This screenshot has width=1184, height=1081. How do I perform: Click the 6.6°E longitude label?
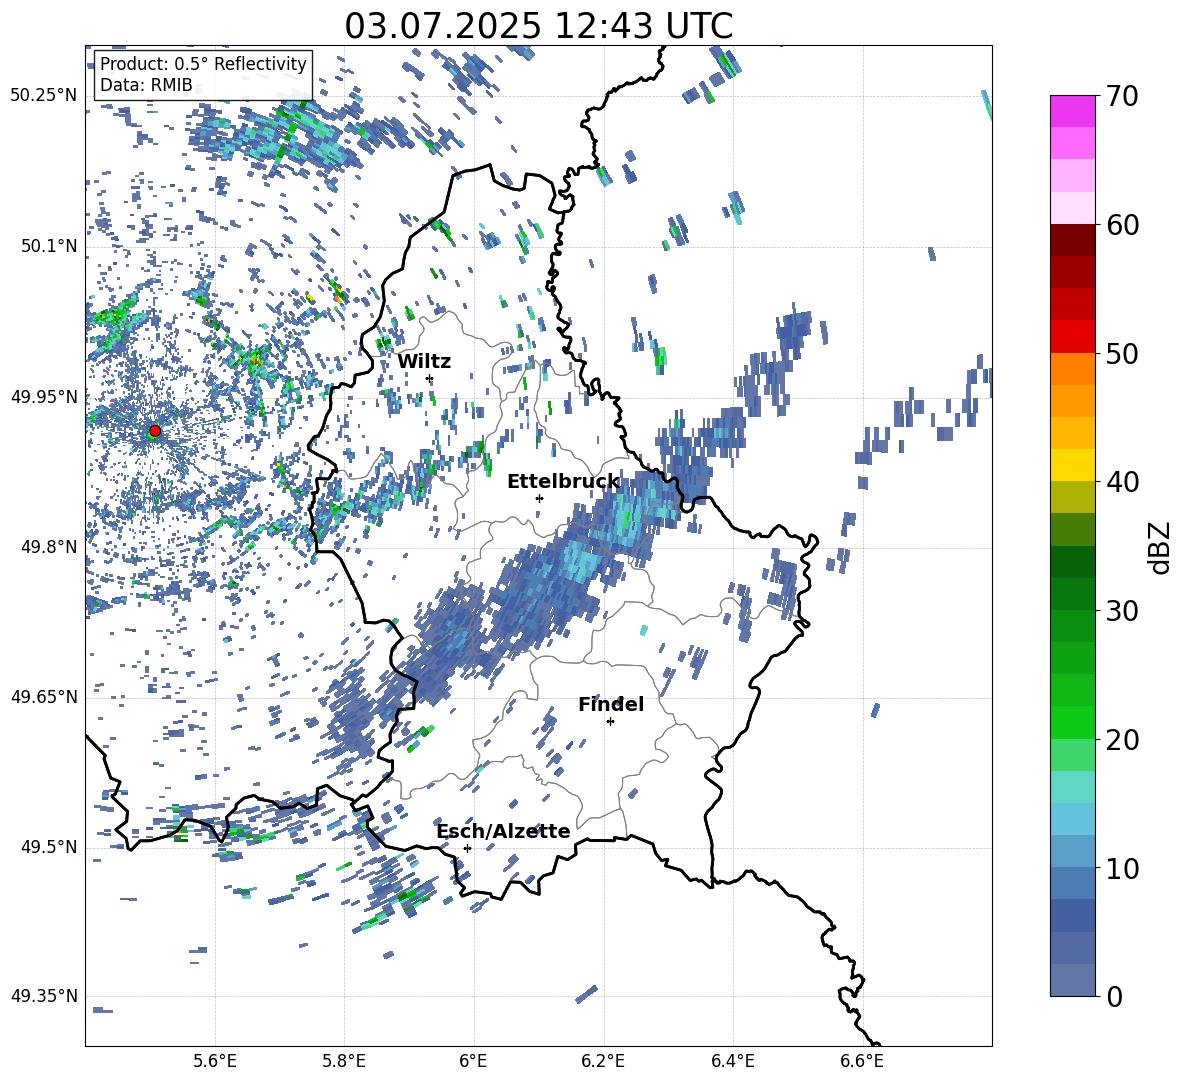pos(862,1061)
